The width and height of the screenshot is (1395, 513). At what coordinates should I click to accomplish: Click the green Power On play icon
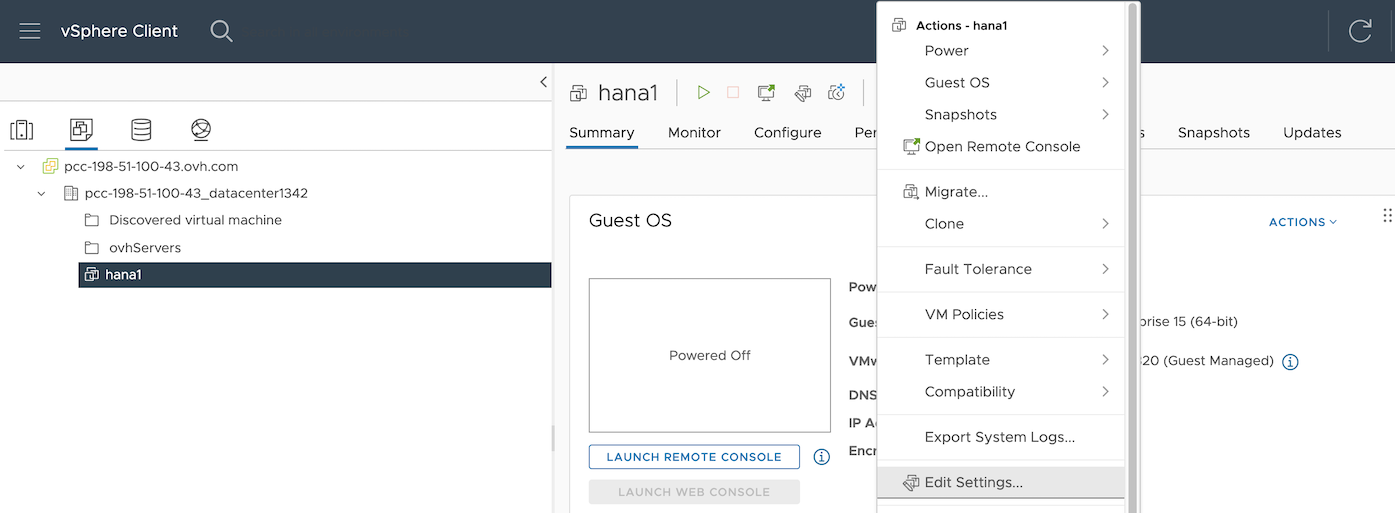(x=704, y=93)
